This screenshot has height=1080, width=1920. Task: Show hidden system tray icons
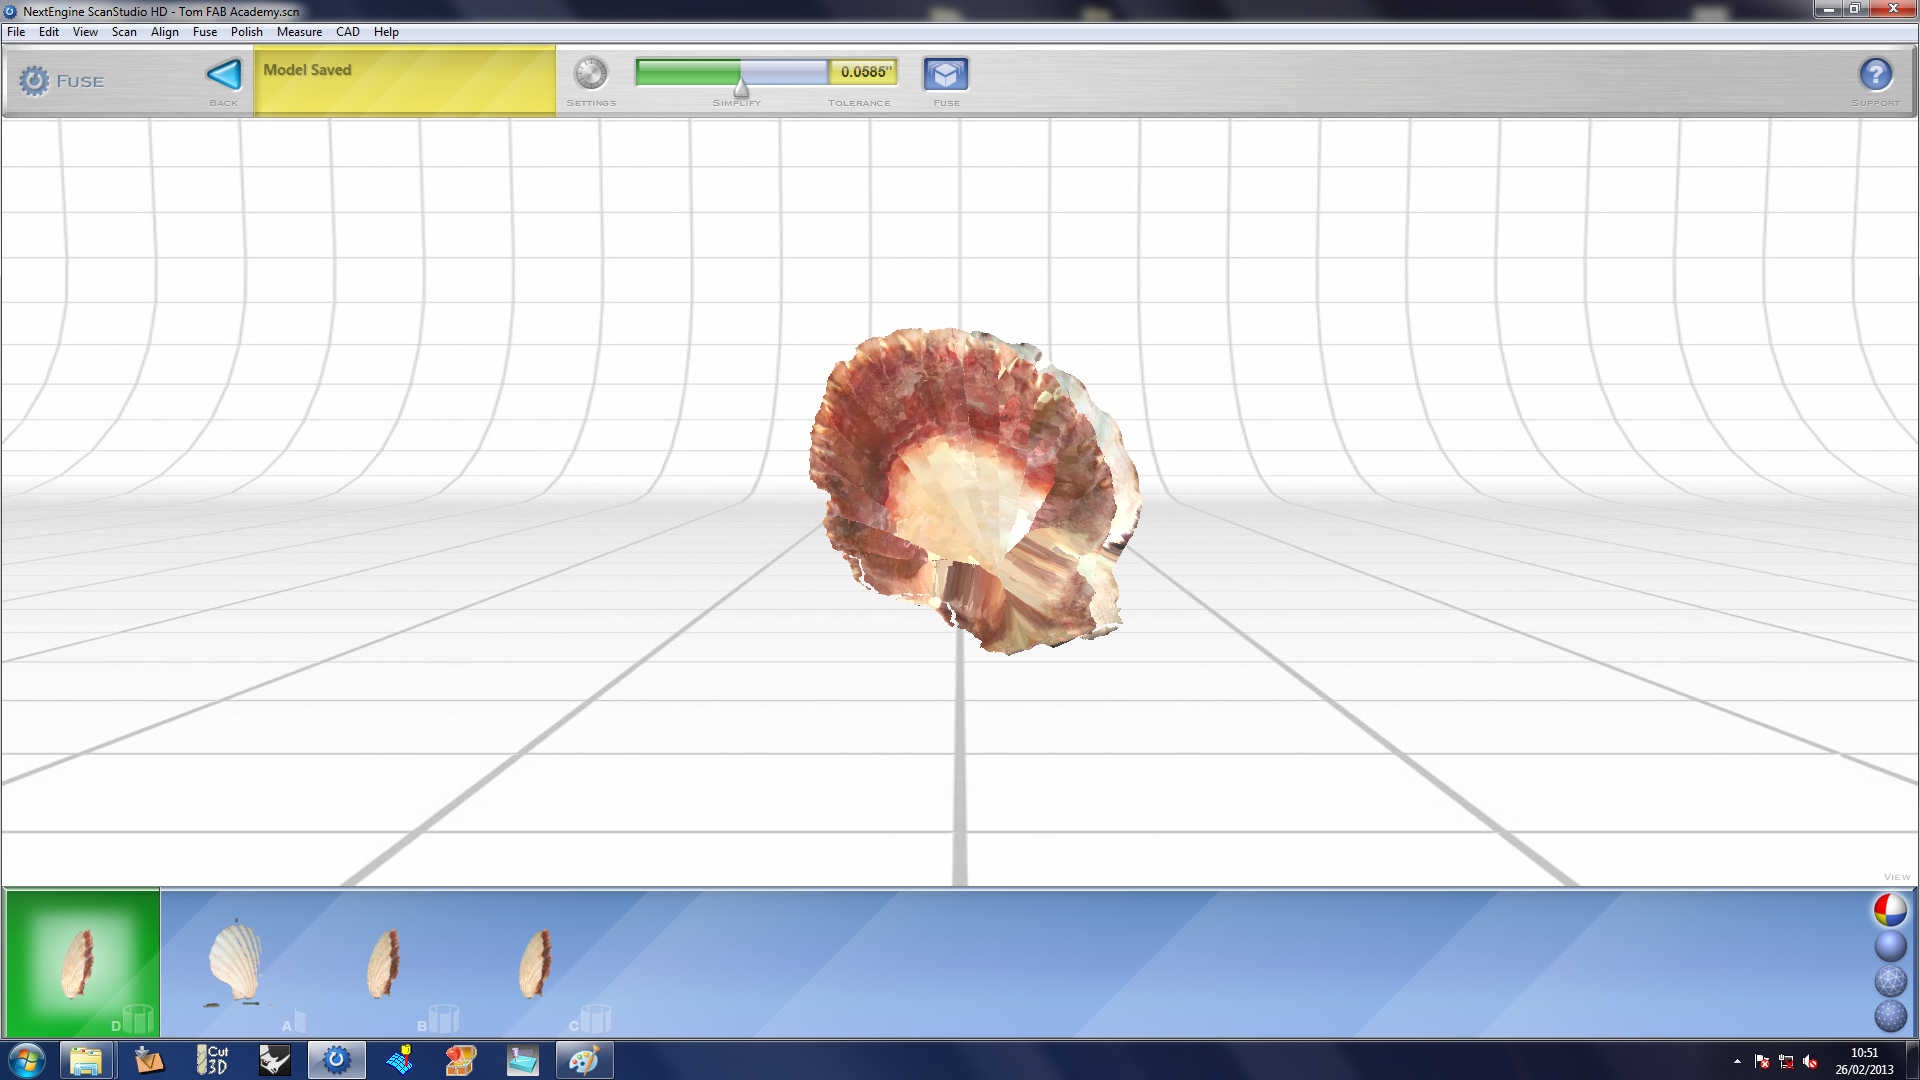[x=1737, y=1061]
